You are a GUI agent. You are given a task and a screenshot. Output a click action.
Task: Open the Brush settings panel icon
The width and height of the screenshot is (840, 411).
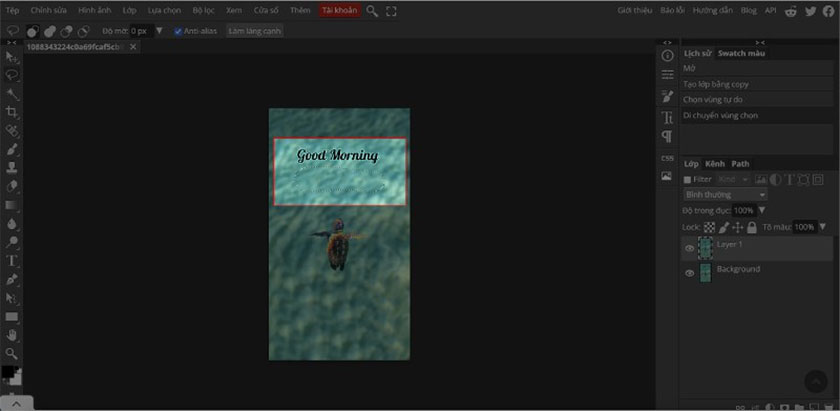coord(667,96)
